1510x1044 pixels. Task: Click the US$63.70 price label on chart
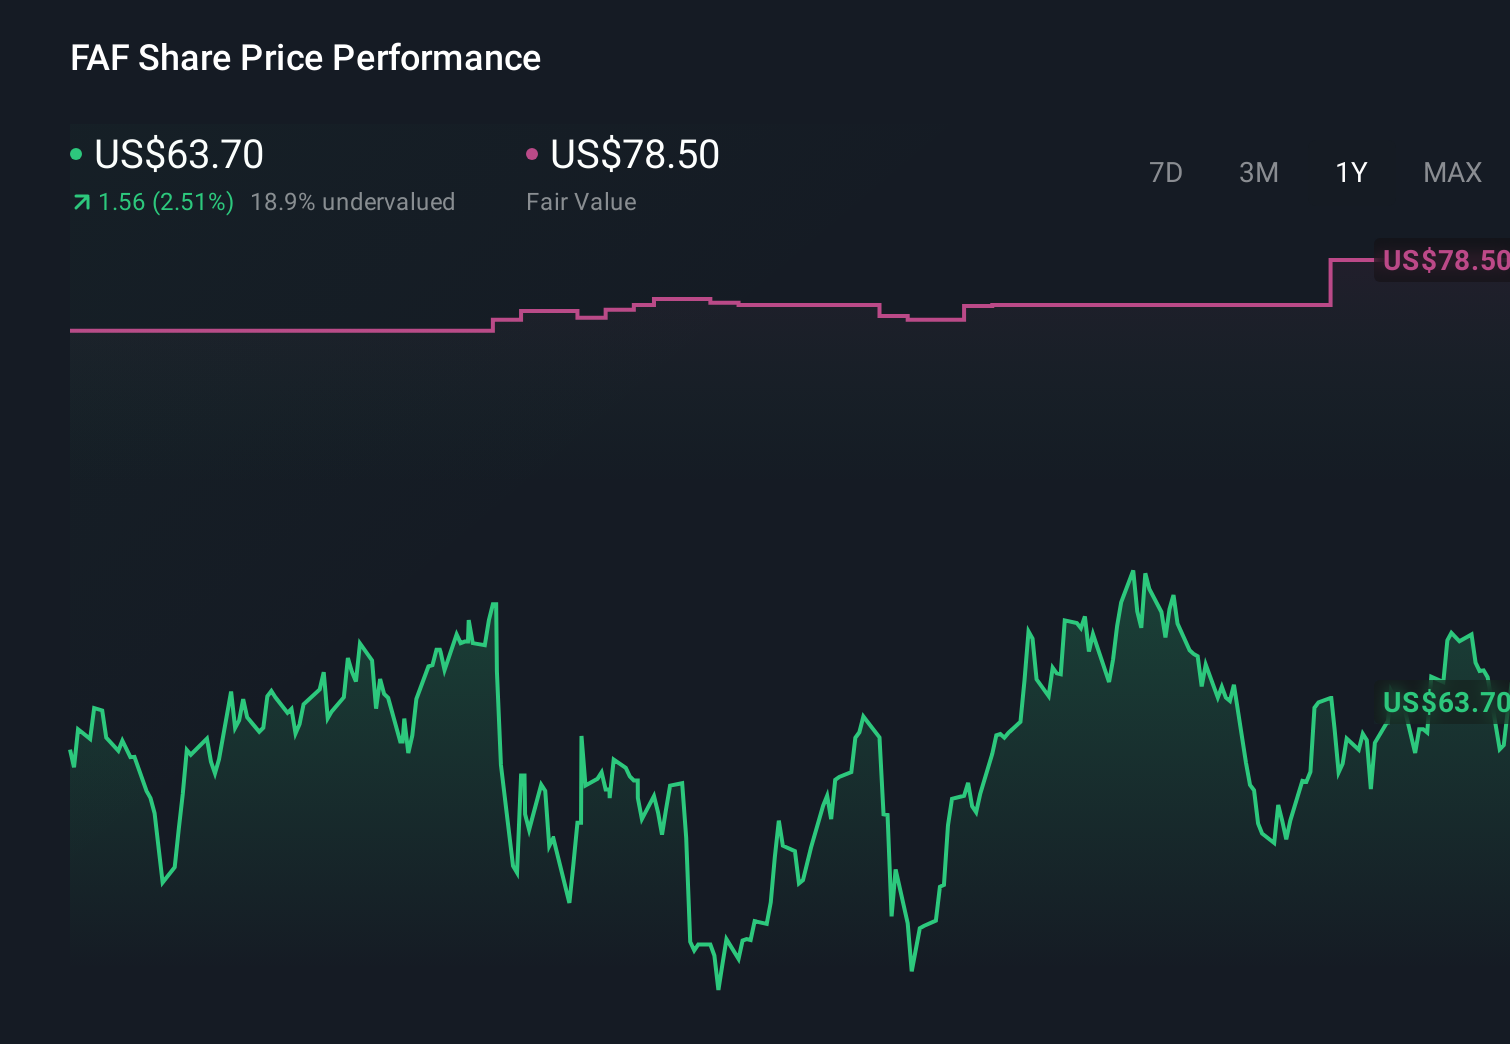point(1443,703)
